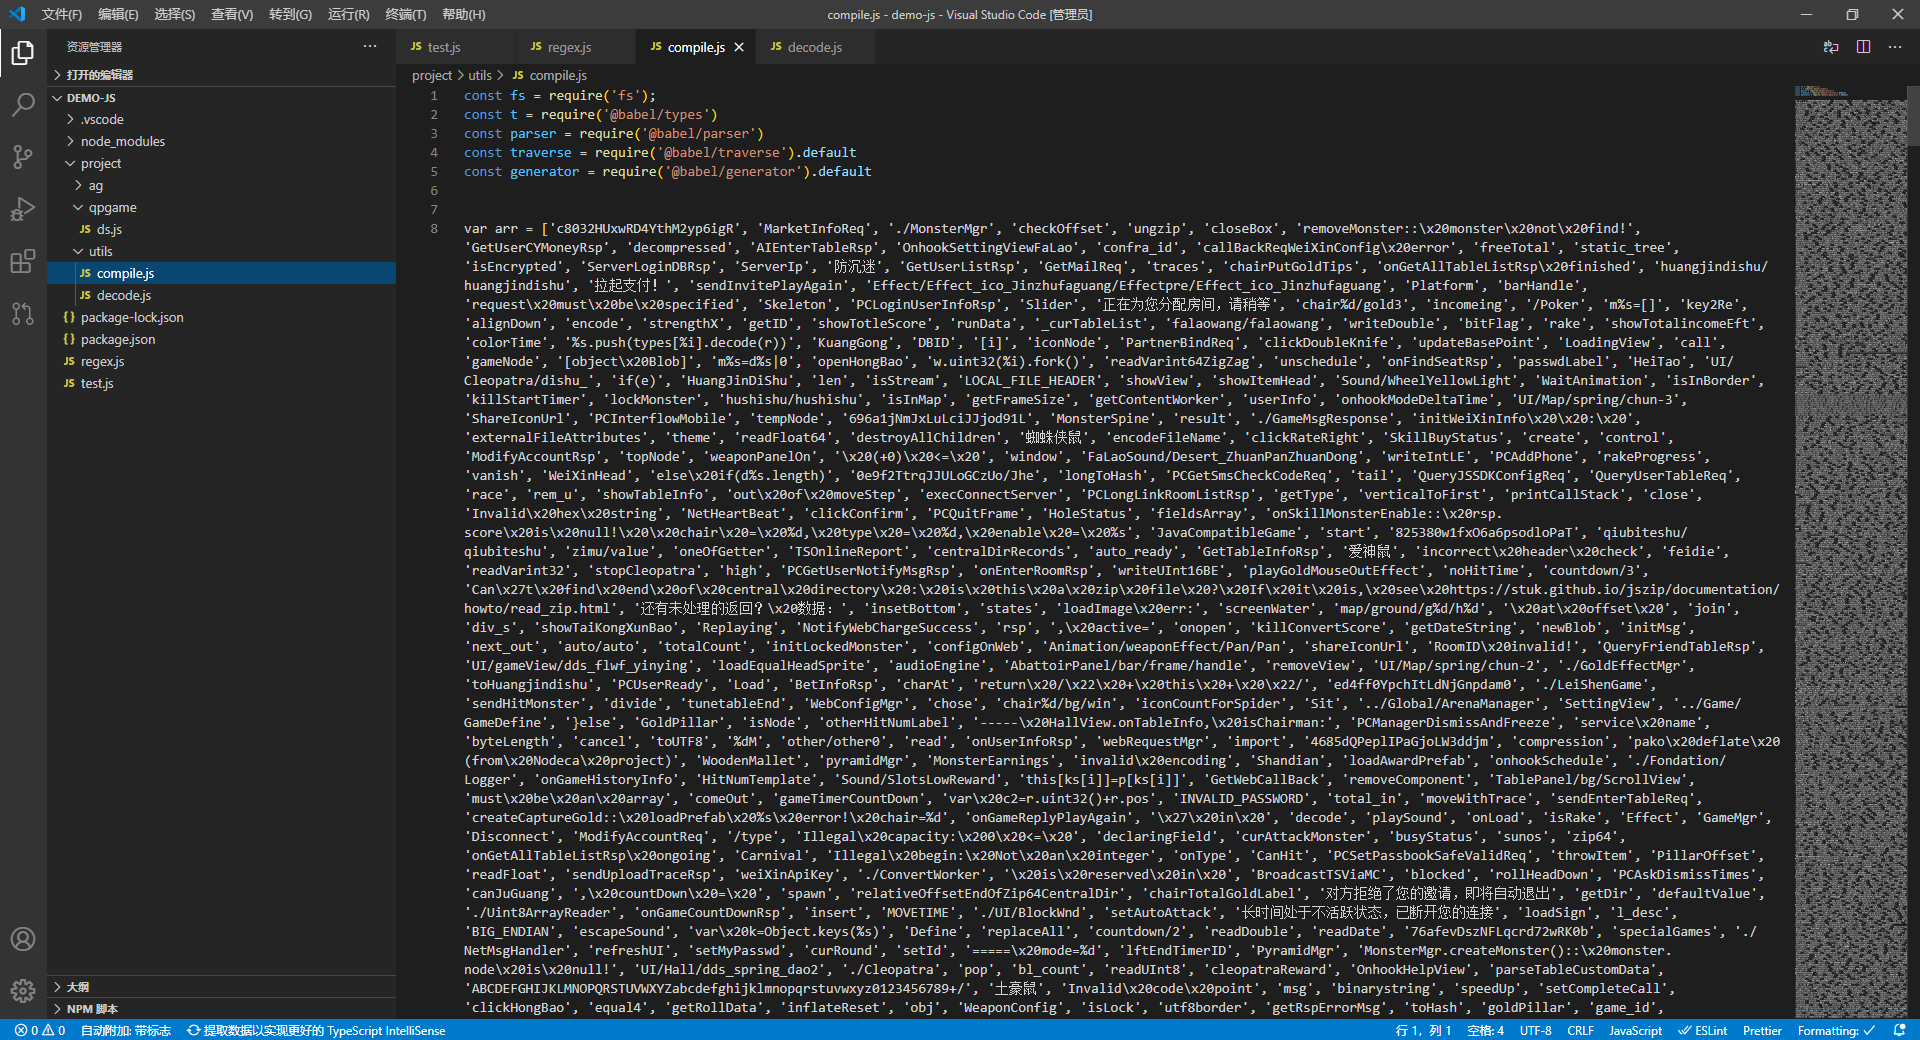Expand the ag folder
Viewport: 1920px width, 1040px height.
pyautogui.click(x=221, y=185)
